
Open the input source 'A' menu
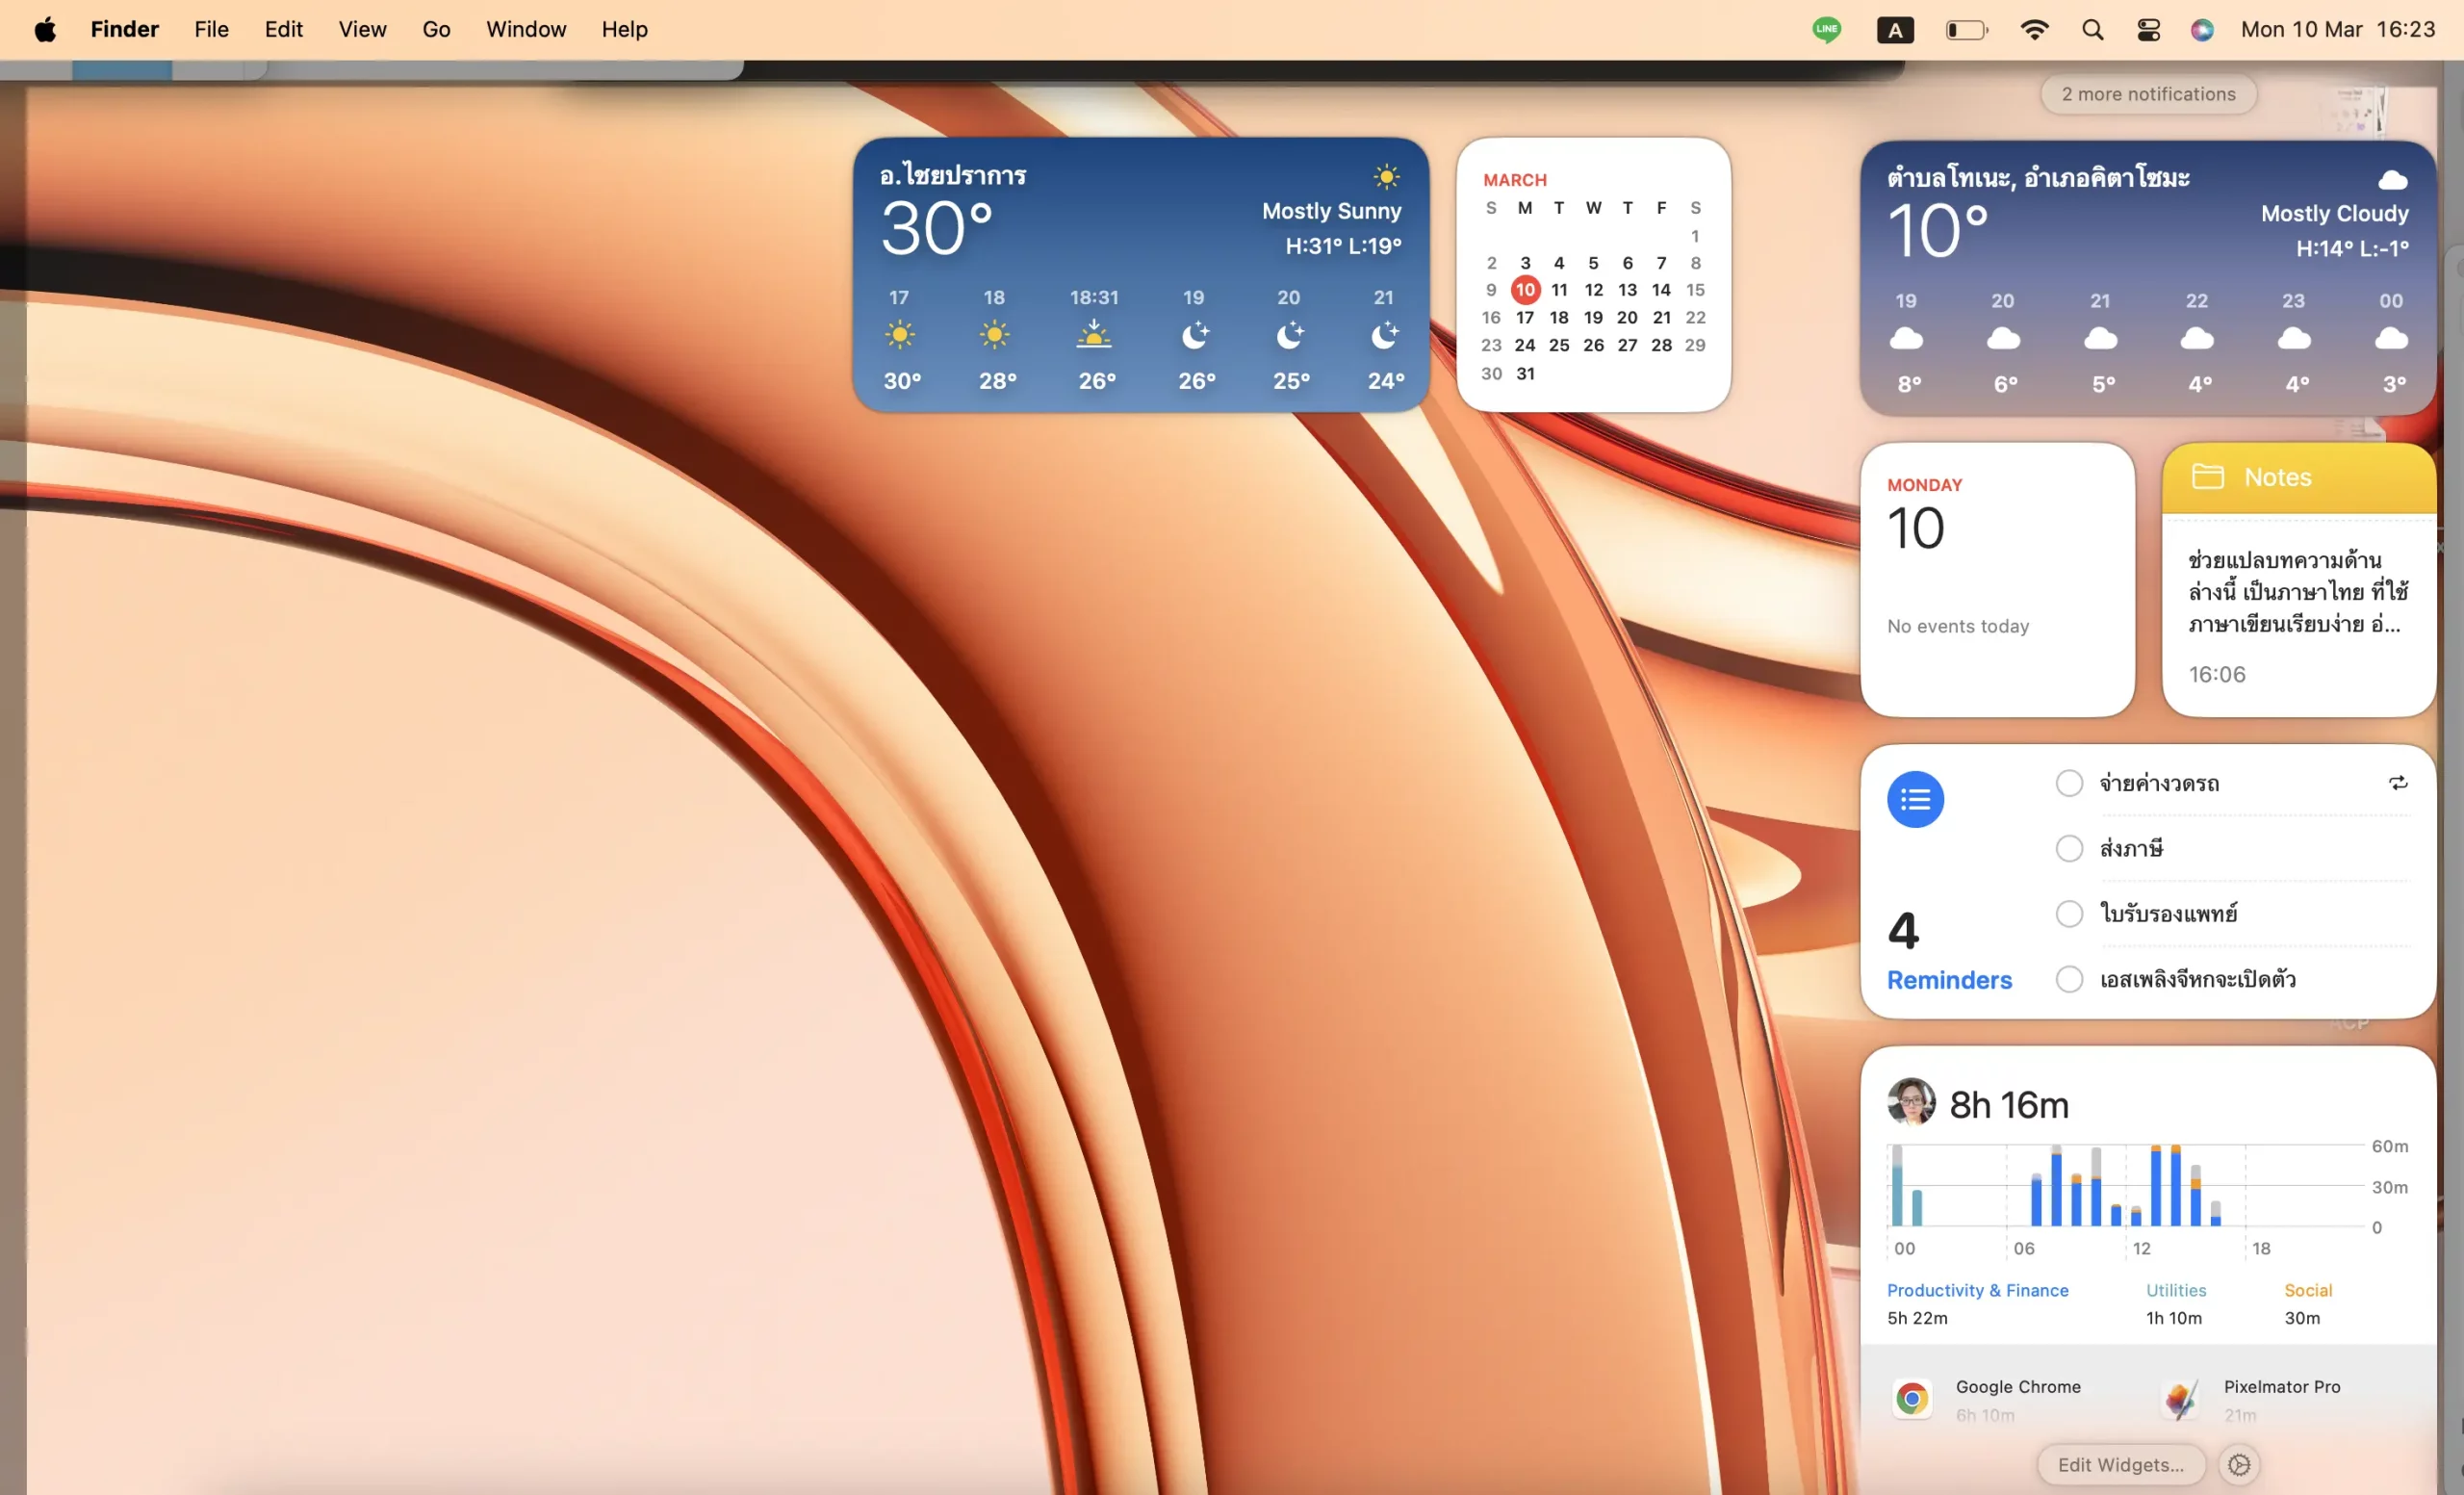tap(1895, 29)
